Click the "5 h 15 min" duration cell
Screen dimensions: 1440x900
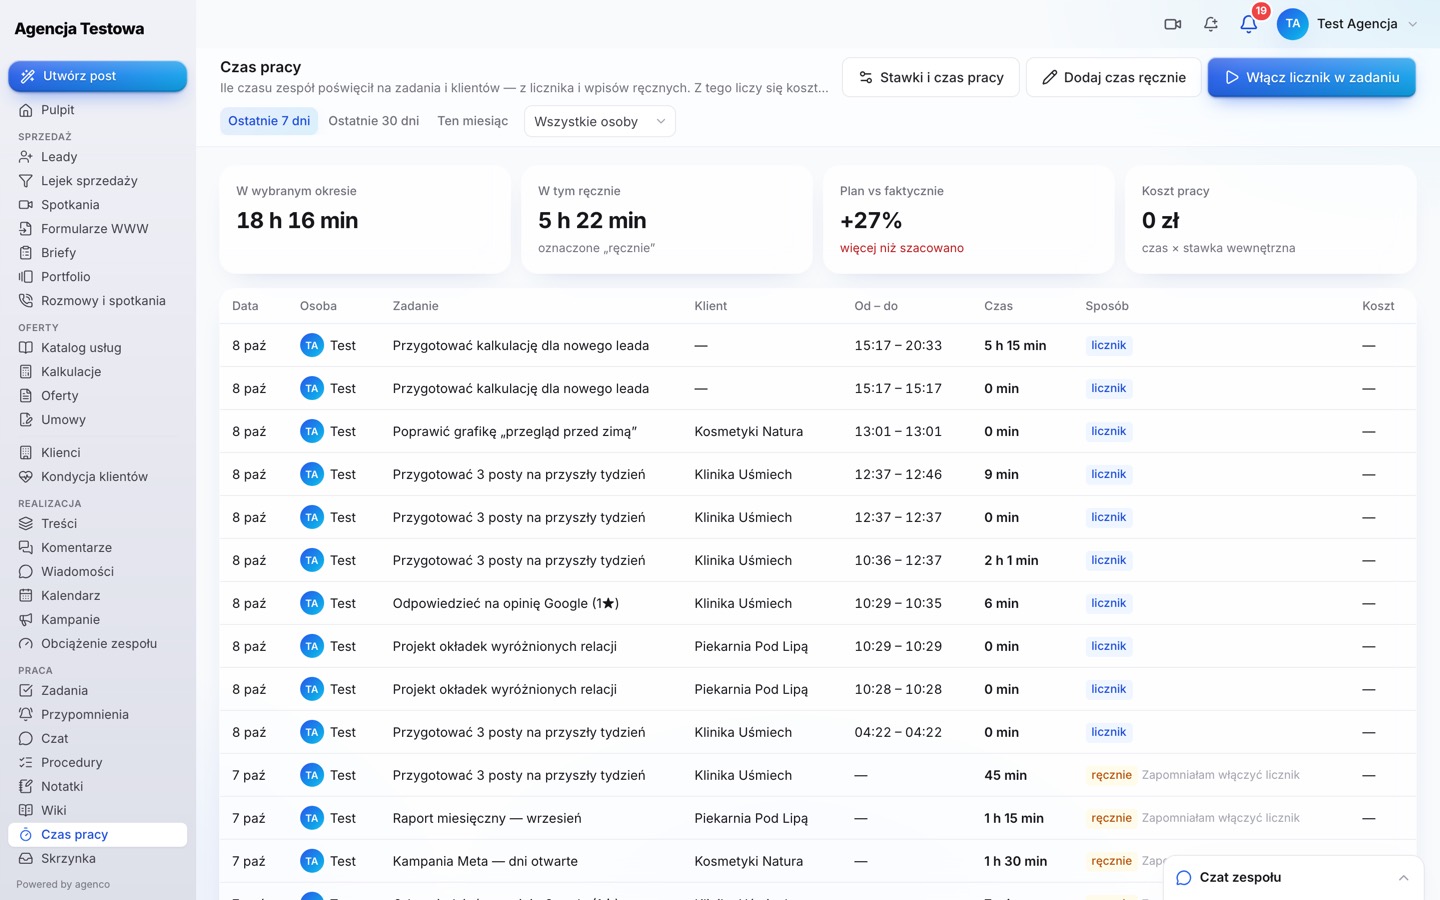(1015, 346)
